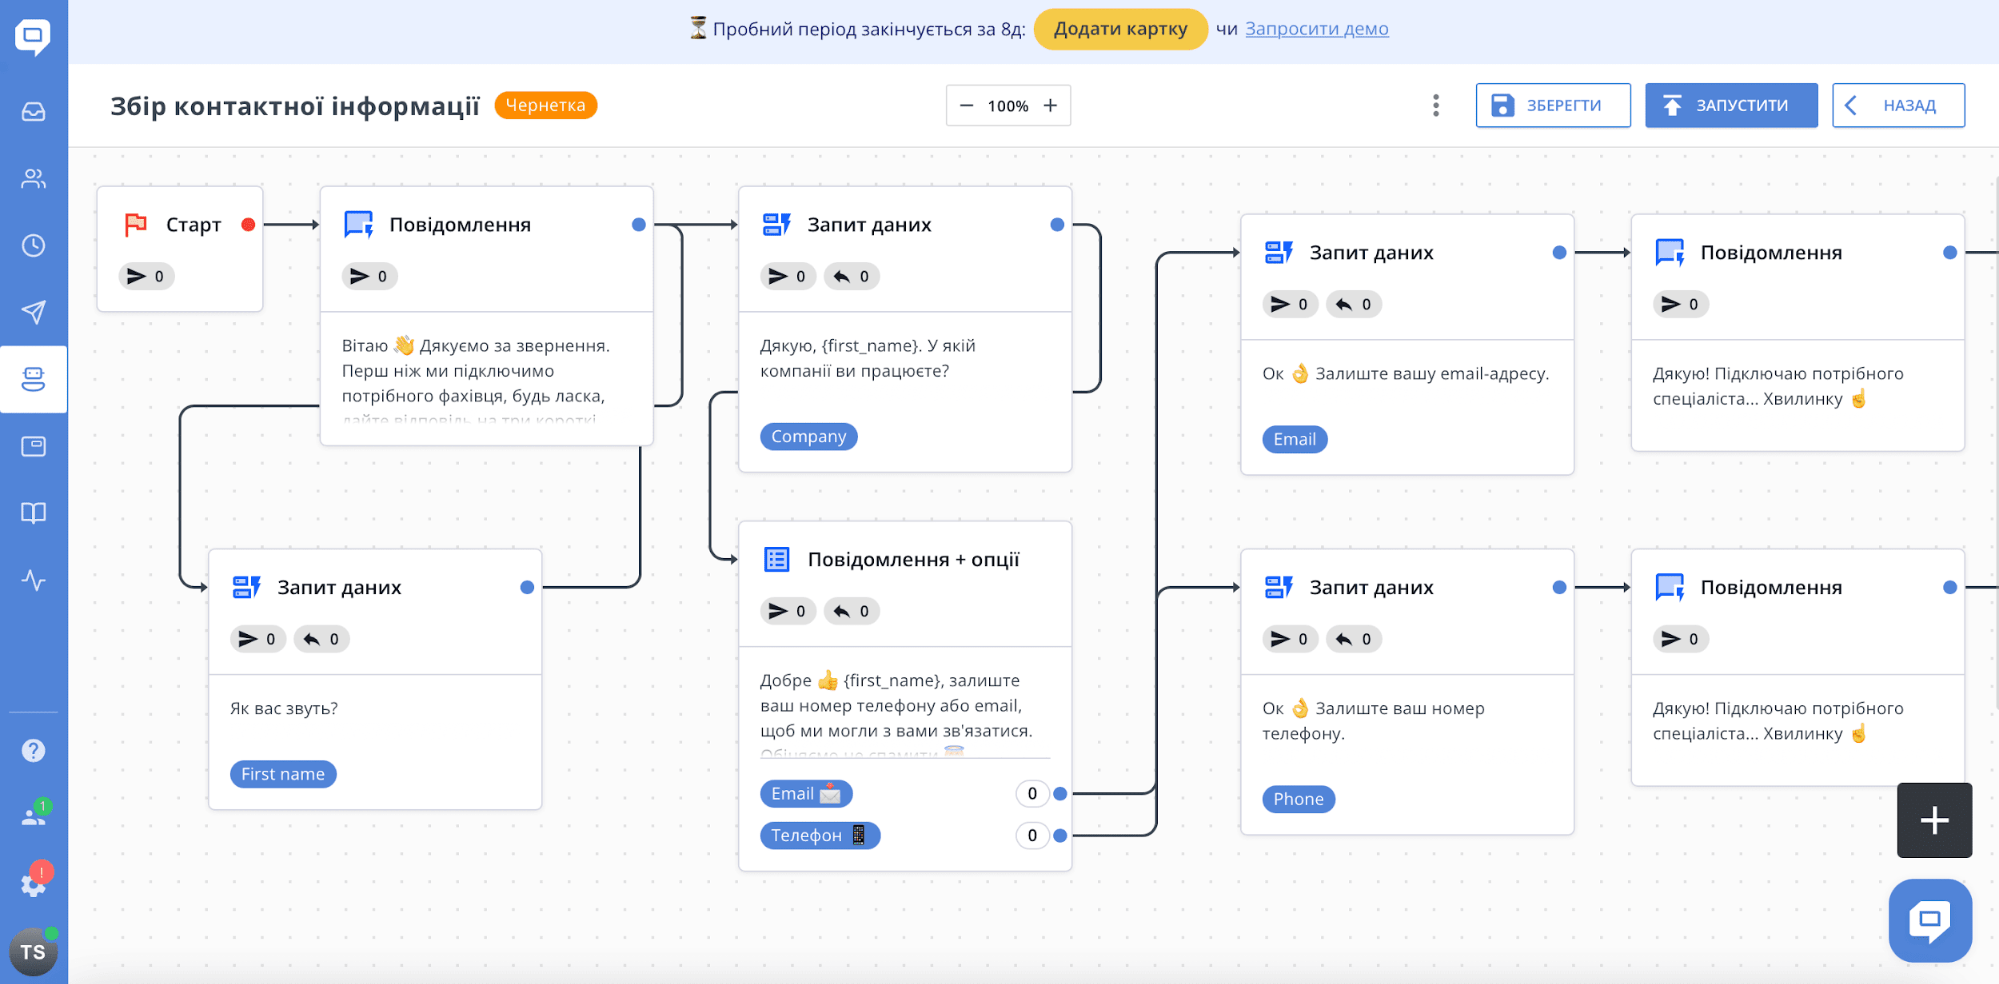Click sent counter on Старт node
Viewport: 1999px width, 984px height.
click(x=147, y=277)
